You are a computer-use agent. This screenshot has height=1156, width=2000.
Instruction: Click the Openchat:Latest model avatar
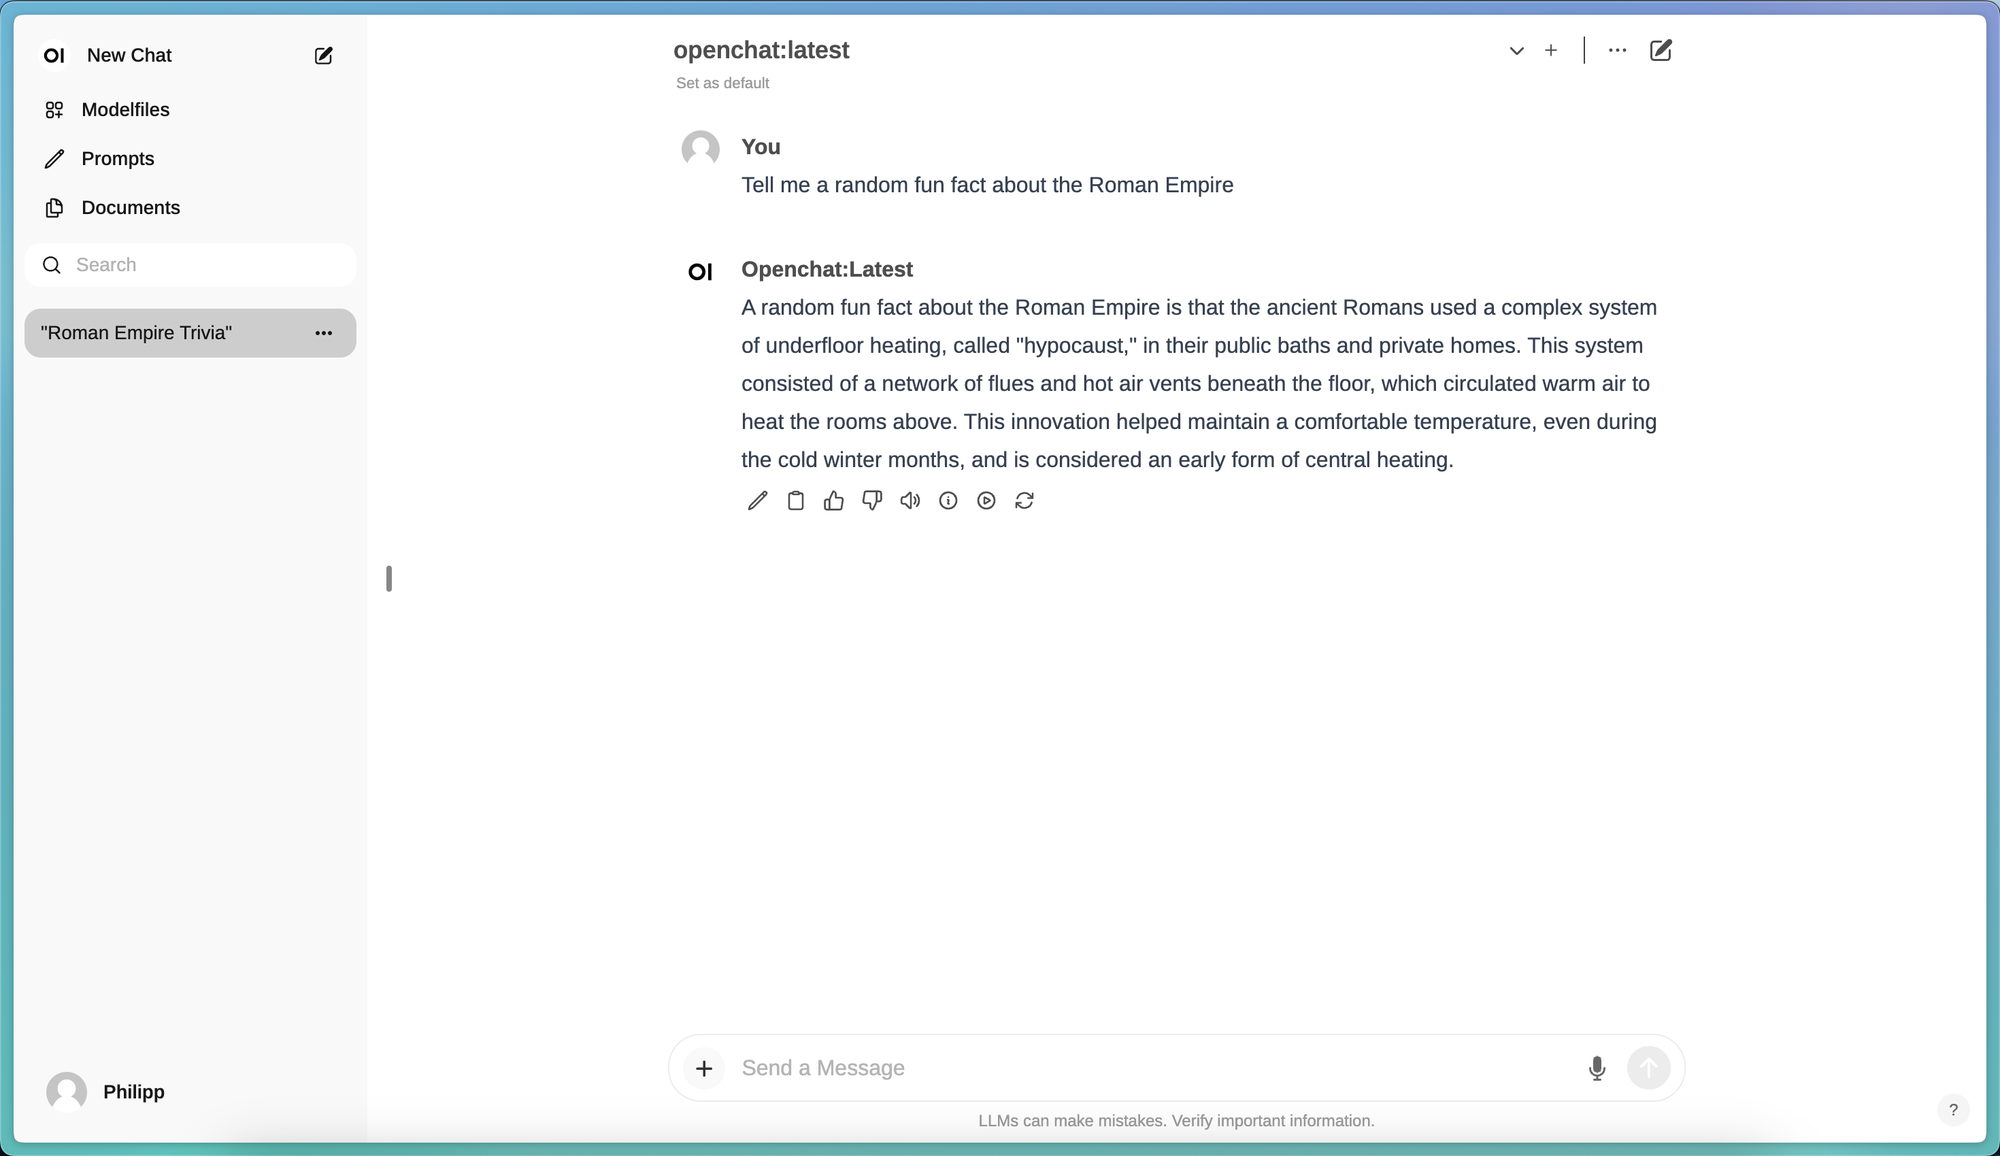pos(701,272)
